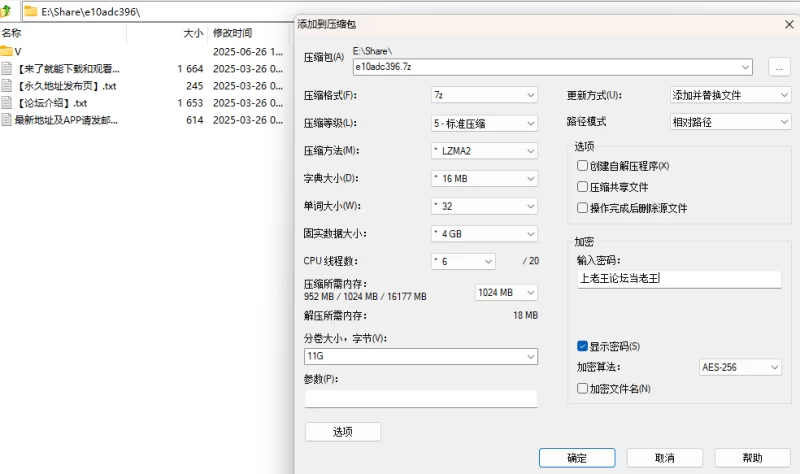The image size is (800, 474).
Task: Open 加密算法 AES-256 dropdown
Action: click(740, 367)
